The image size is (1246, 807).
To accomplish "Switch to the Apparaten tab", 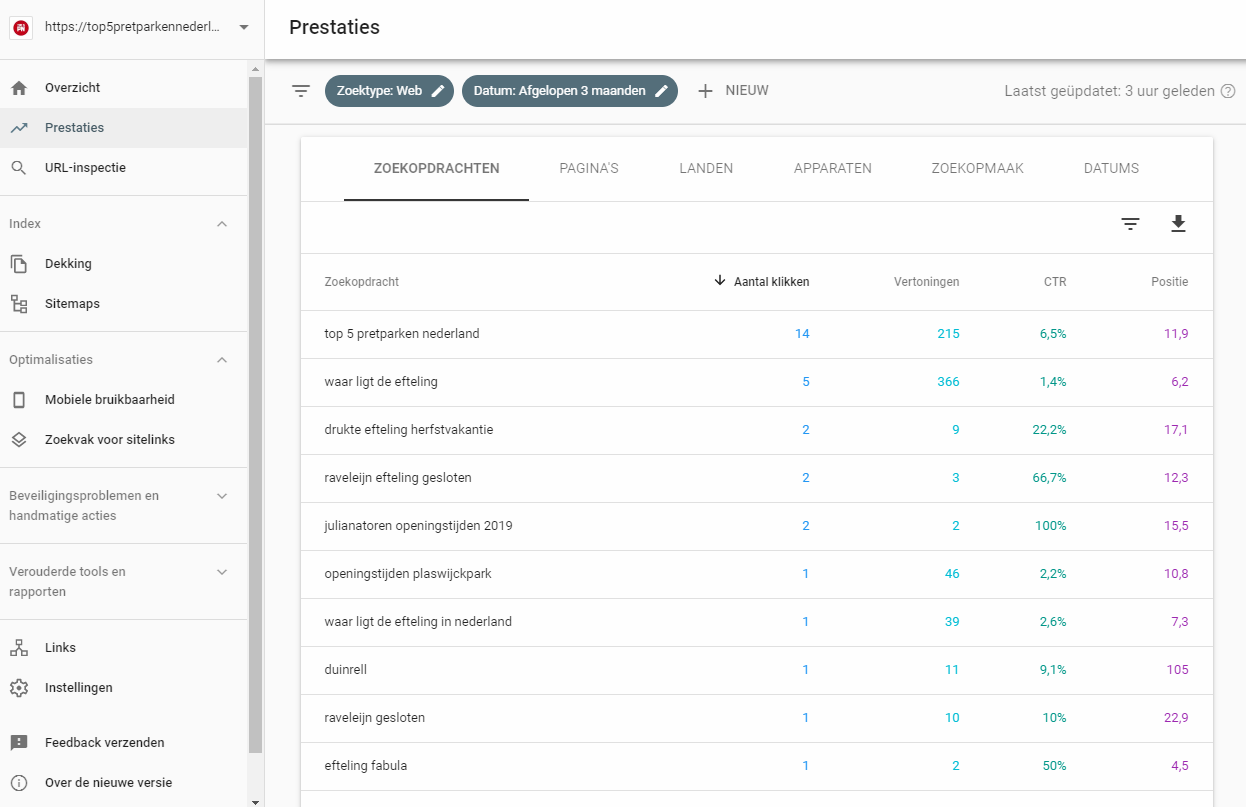I will tap(833, 169).
